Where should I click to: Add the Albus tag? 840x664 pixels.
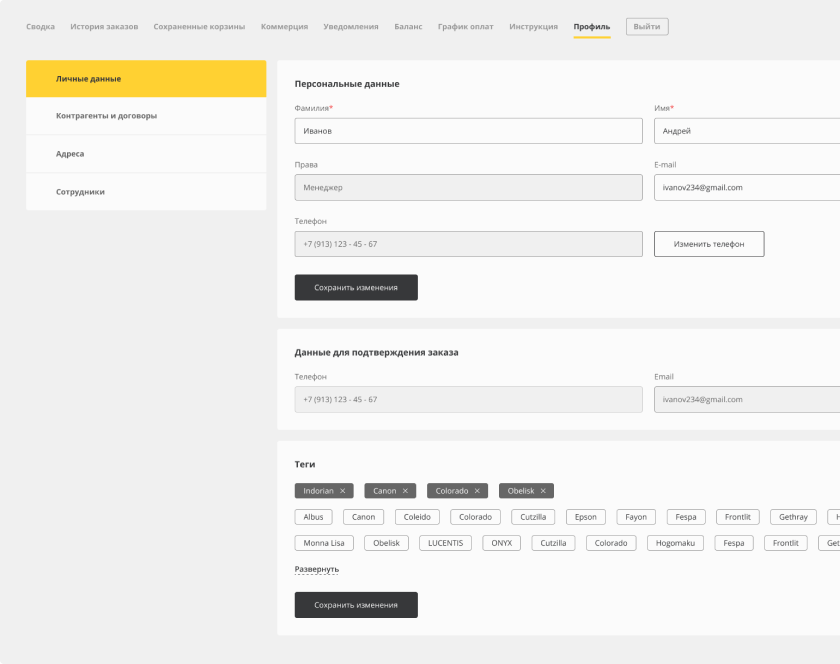click(x=313, y=517)
